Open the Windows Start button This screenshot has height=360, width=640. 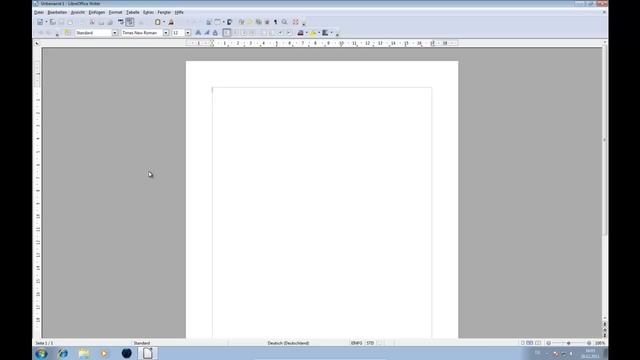[x=42, y=353]
